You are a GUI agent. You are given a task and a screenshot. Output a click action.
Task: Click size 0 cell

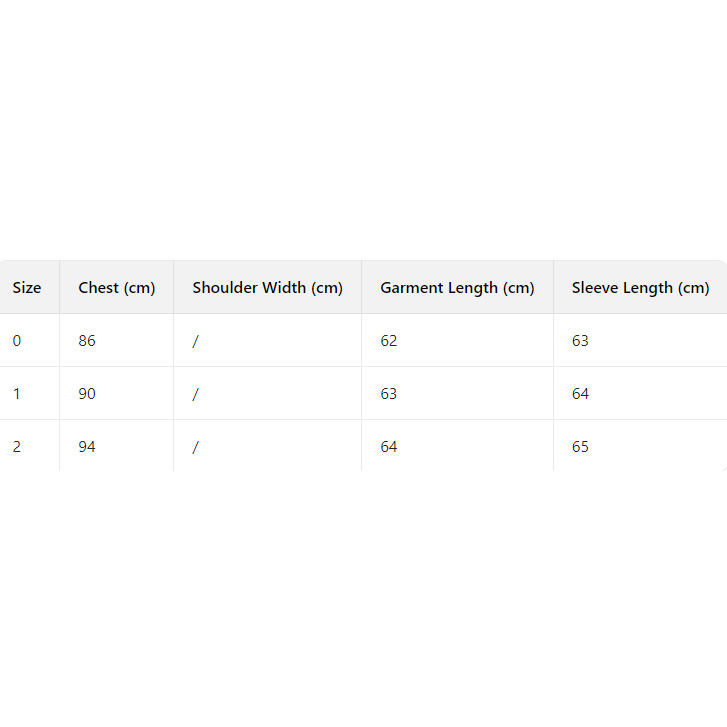click(x=17, y=341)
